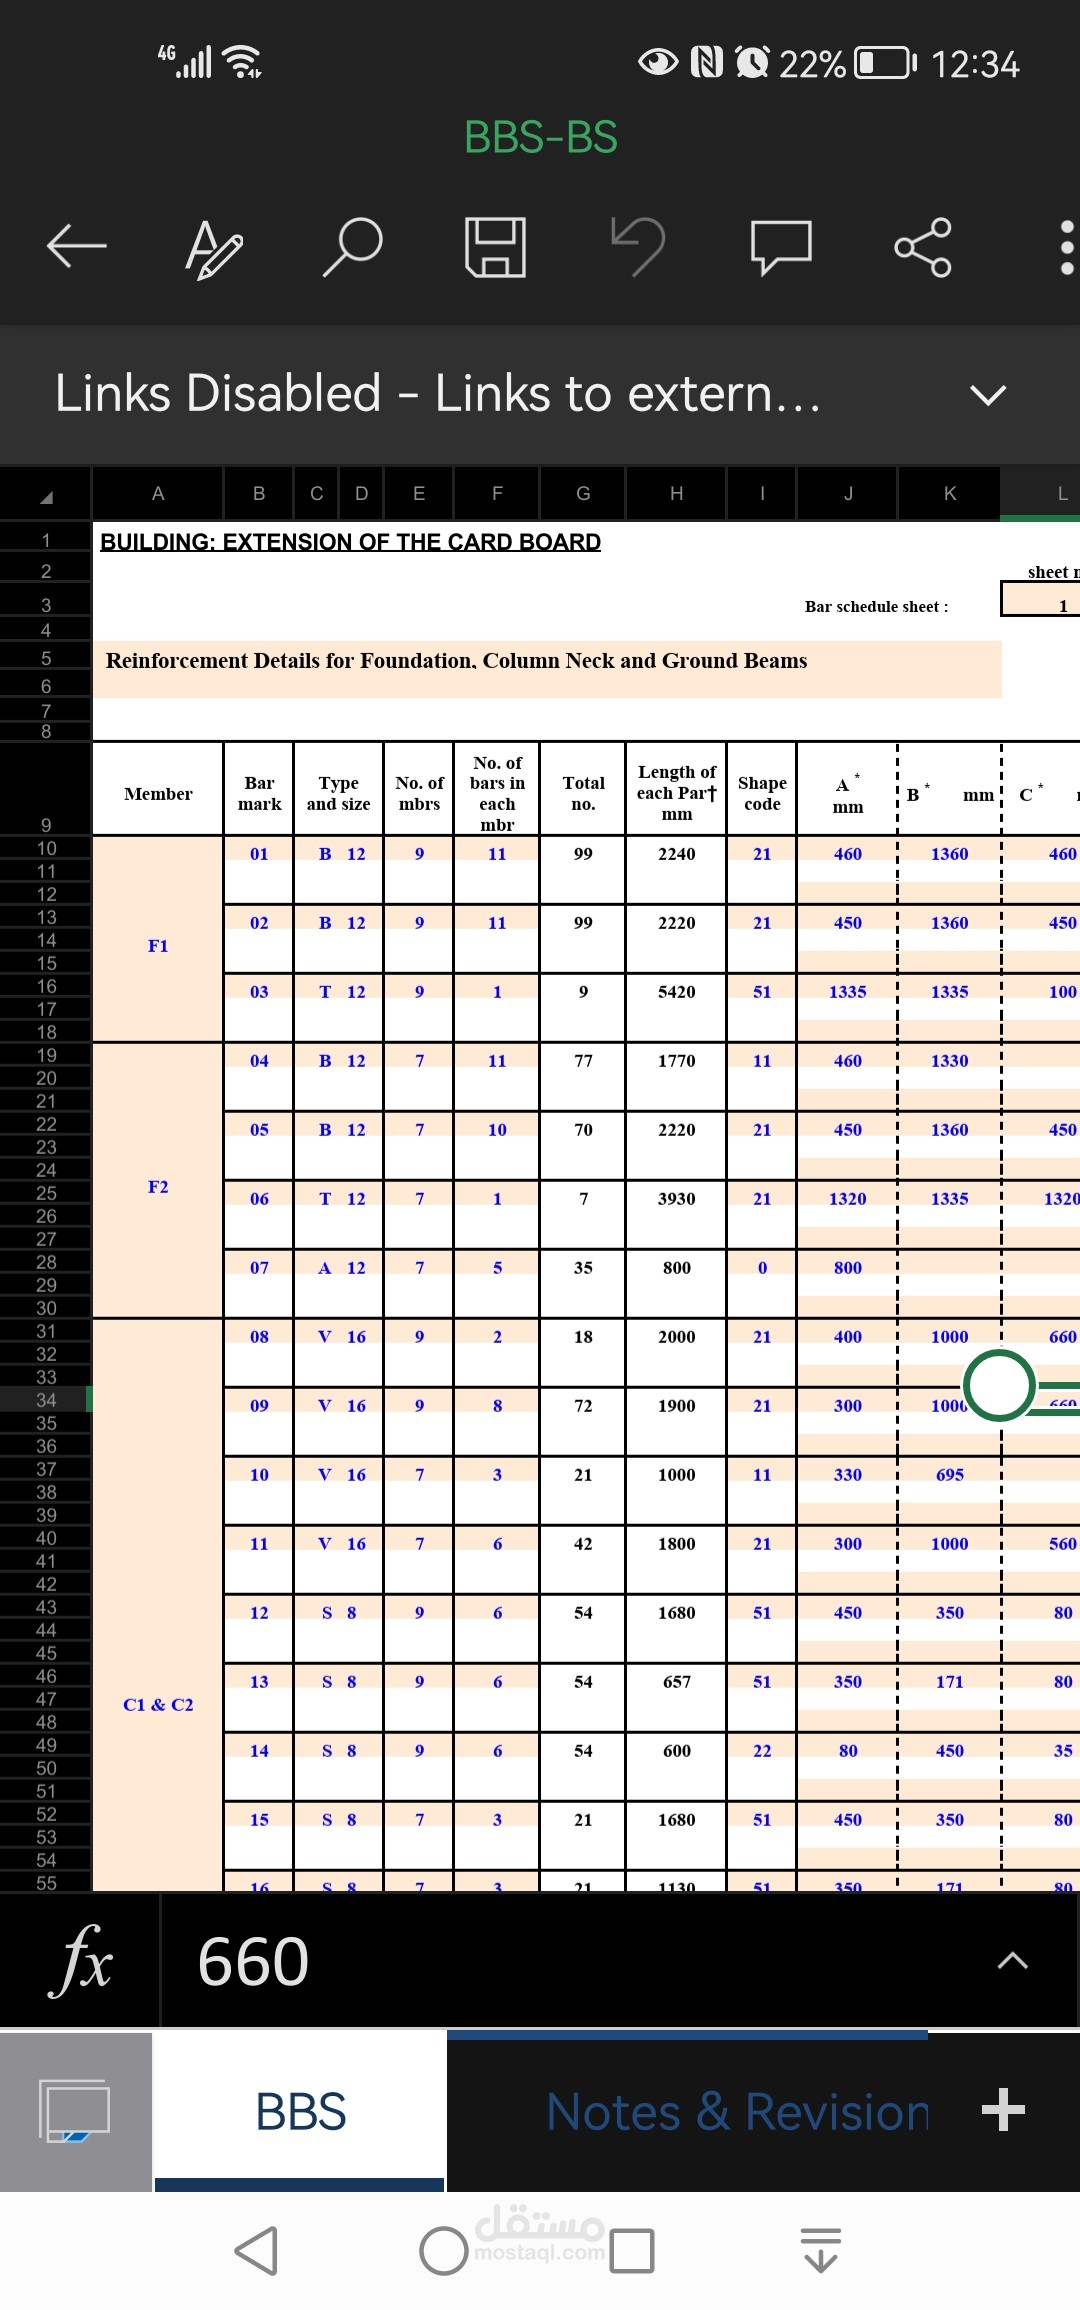Grab the green selection handle circle
The image size is (1080, 2310).
click(999, 1386)
